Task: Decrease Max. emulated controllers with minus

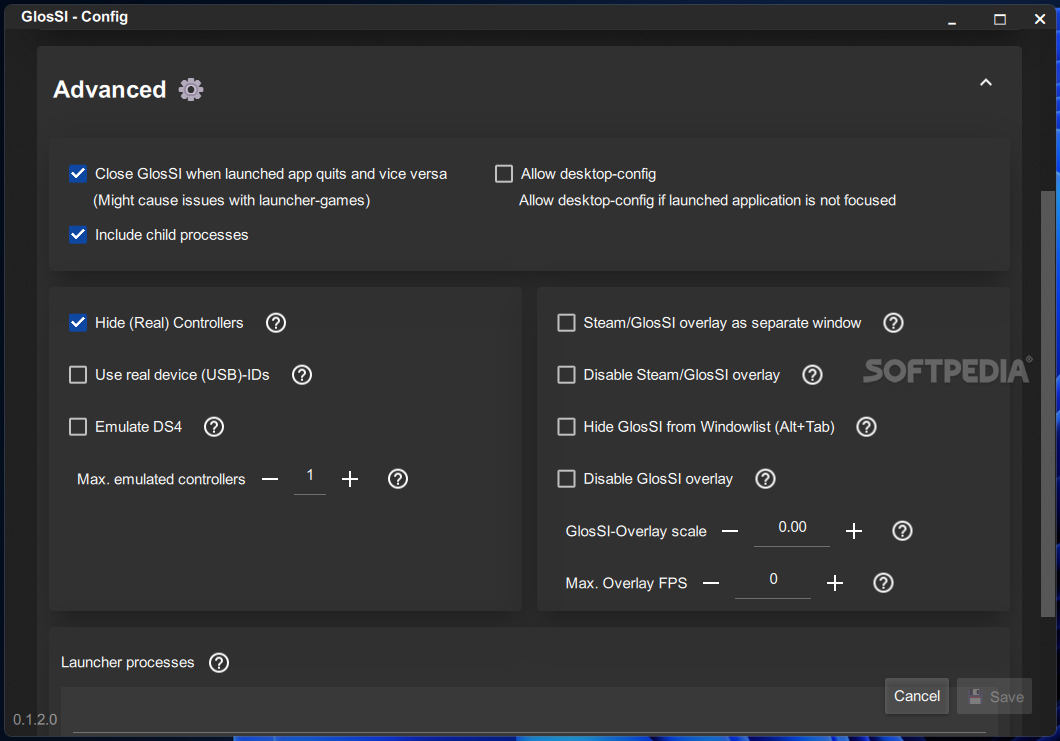Action: click(270, 479)
